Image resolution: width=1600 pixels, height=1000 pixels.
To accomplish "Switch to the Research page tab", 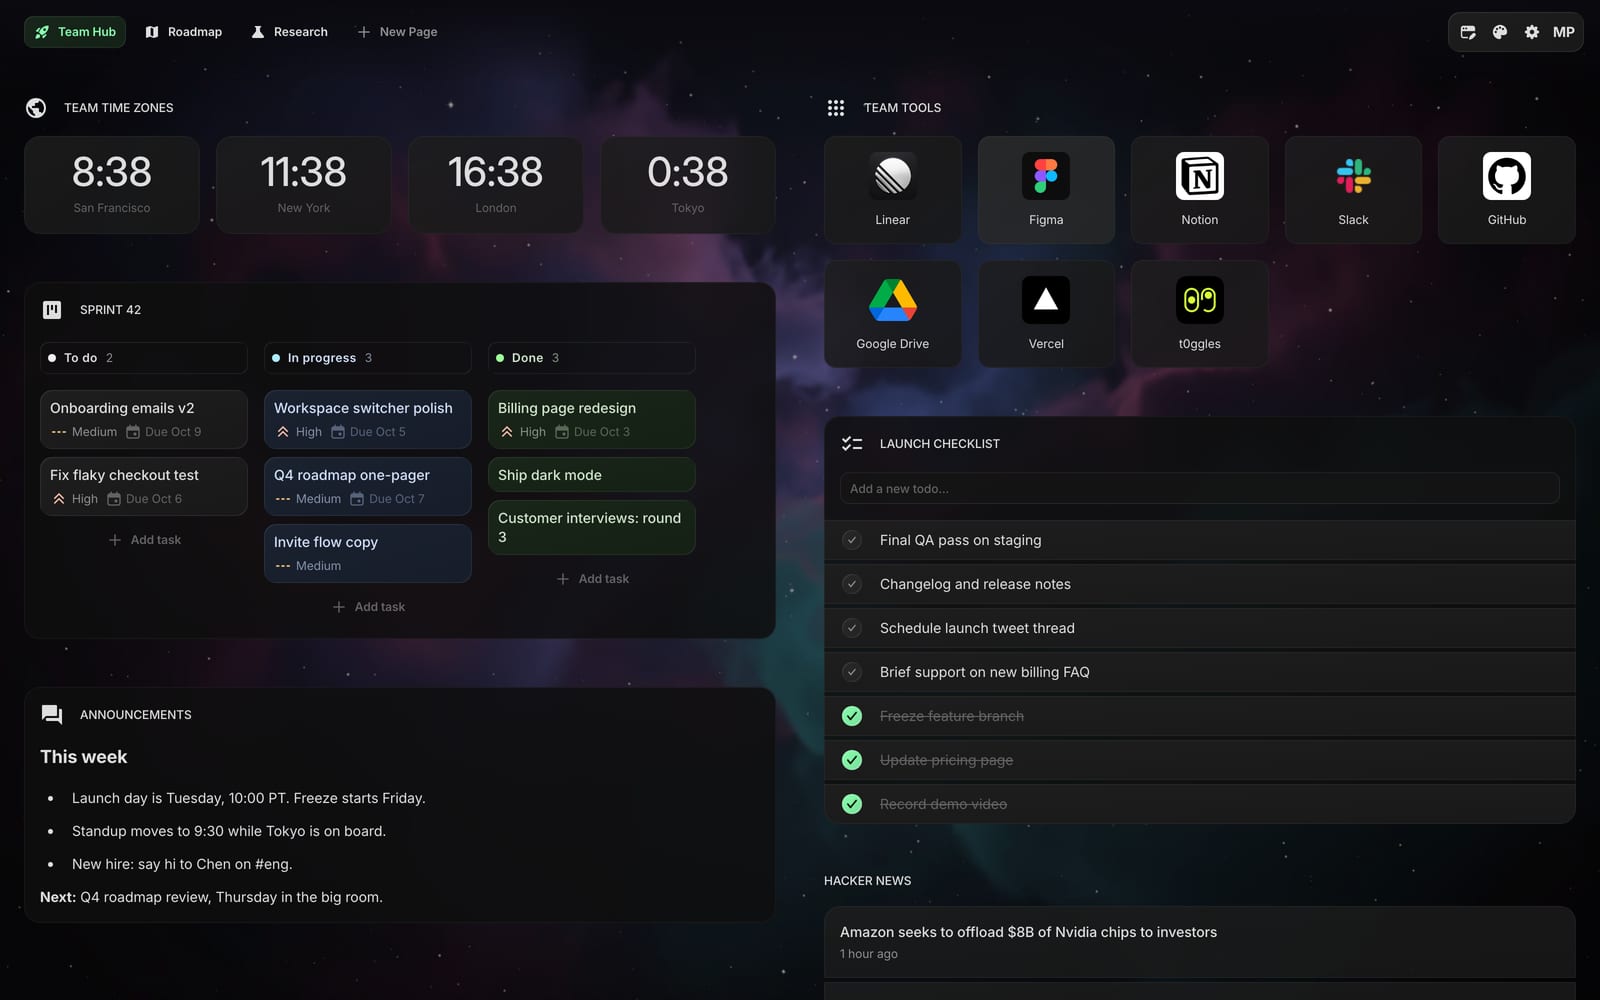I will (289, 32).
